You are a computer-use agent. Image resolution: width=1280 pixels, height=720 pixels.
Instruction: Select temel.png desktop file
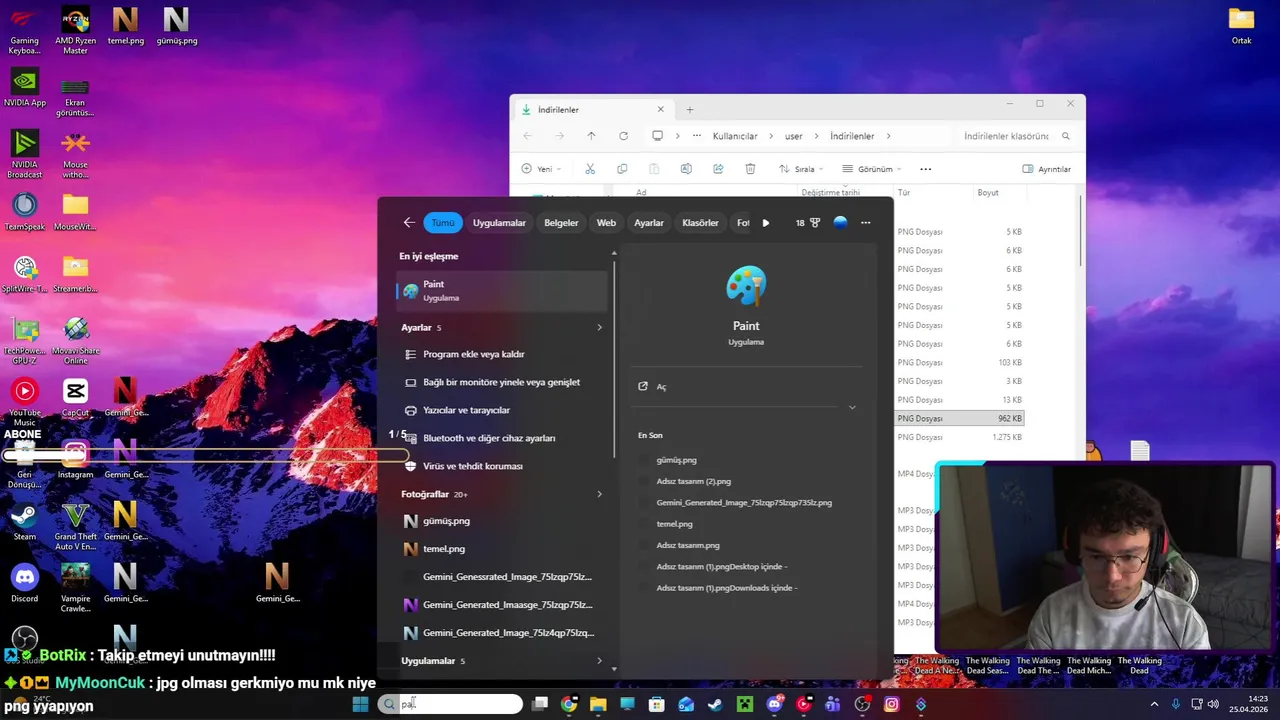click(x=125, y=25)
